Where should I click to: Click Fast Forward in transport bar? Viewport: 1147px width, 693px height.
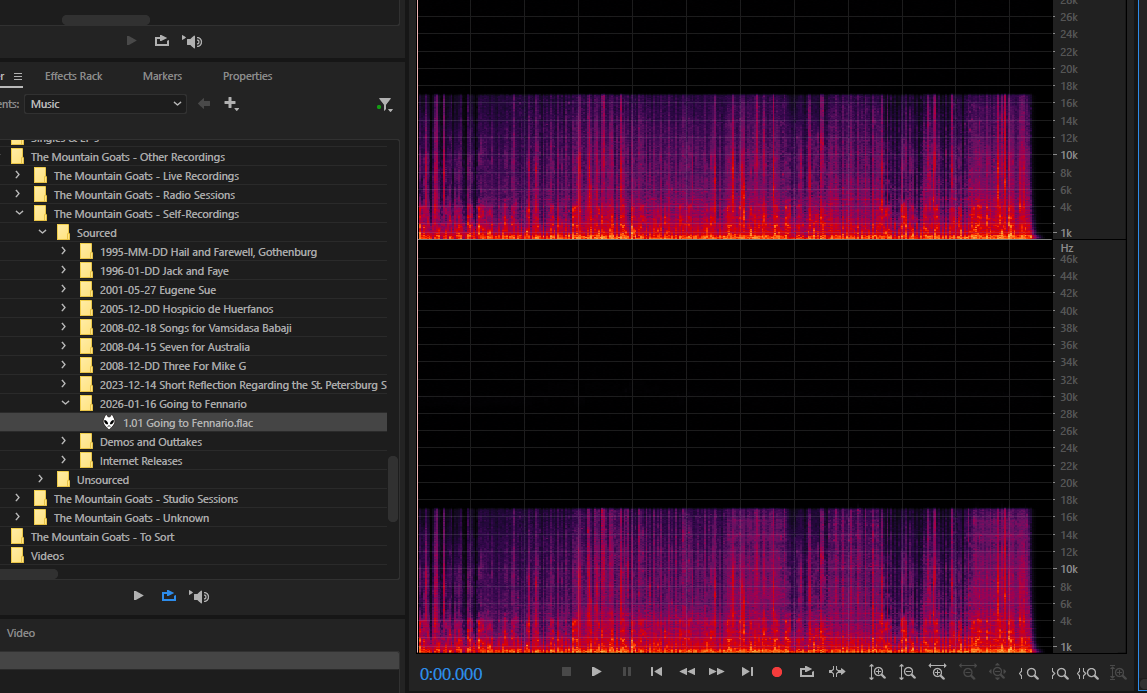(x=716, y=672)
